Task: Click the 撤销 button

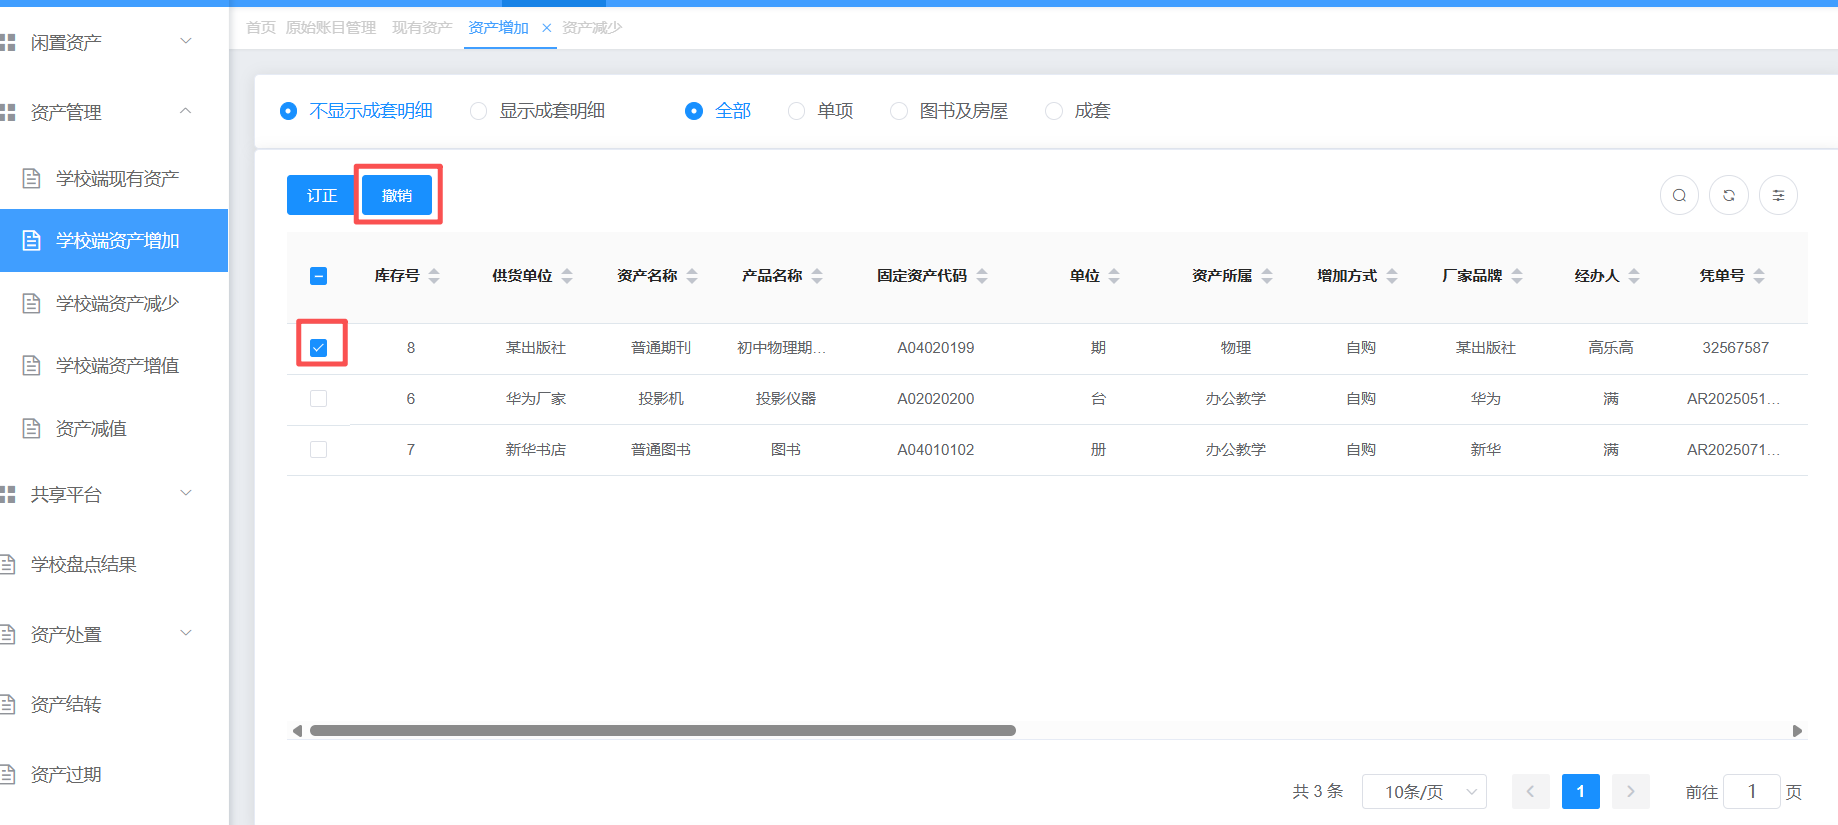Action: pos(397,195)
